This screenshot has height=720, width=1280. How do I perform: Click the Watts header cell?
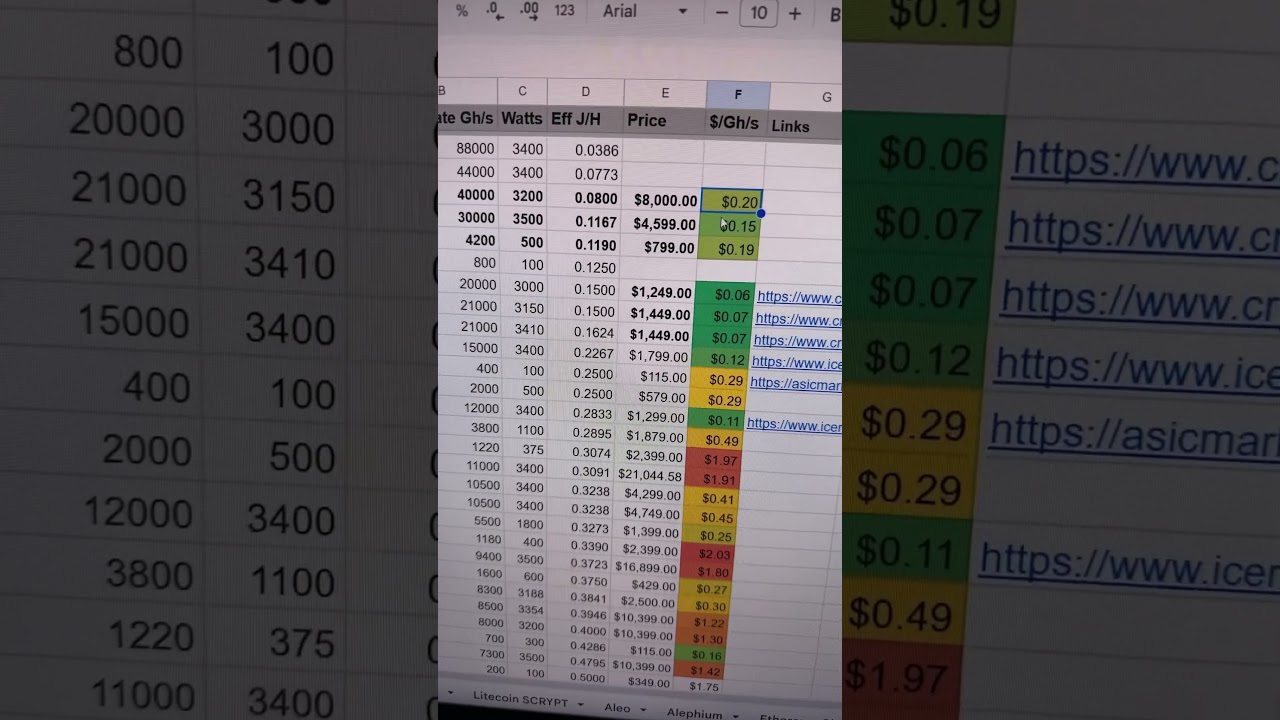(522, 118)
